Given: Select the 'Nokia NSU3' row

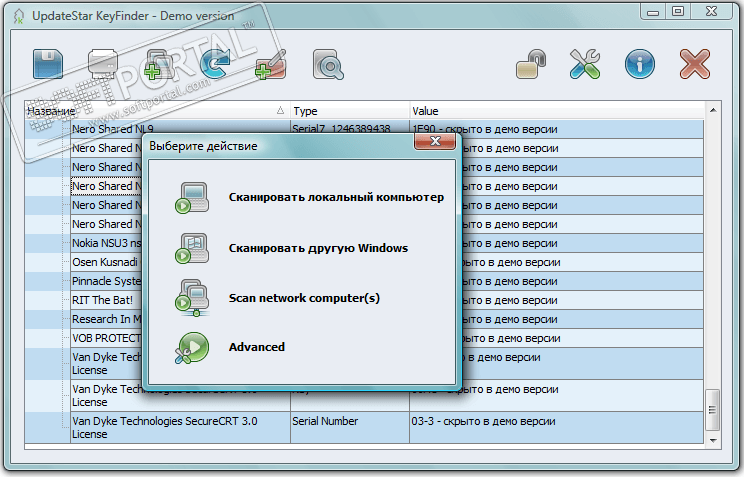Looking at the screenshot, I should (107, 243).
